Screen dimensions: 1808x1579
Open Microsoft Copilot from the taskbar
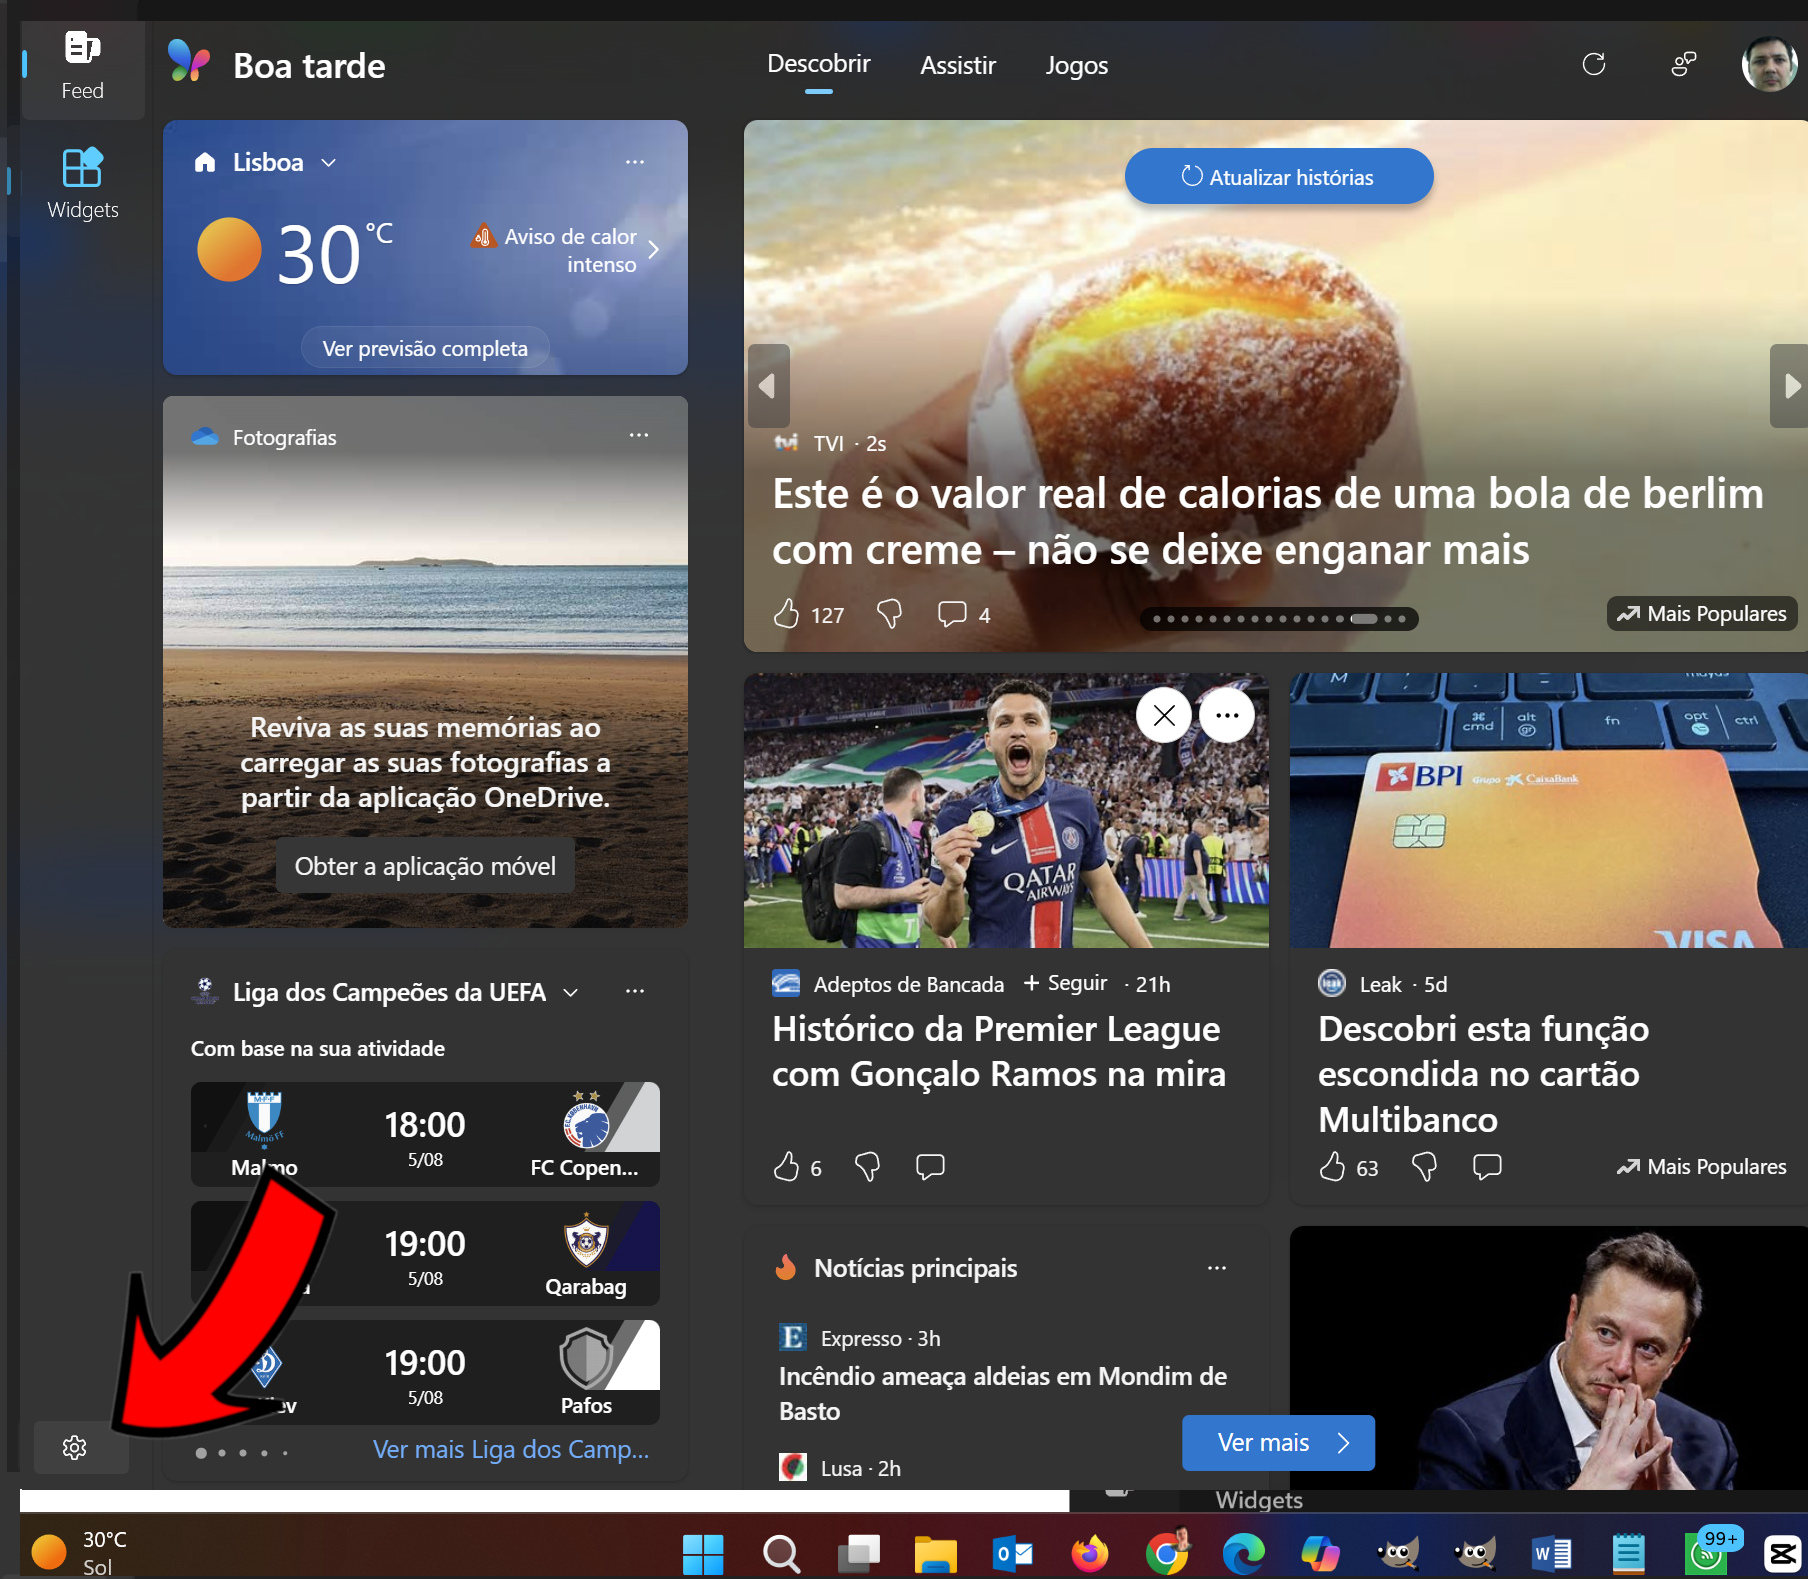pyautogui.click(x=1320, y=1554)
